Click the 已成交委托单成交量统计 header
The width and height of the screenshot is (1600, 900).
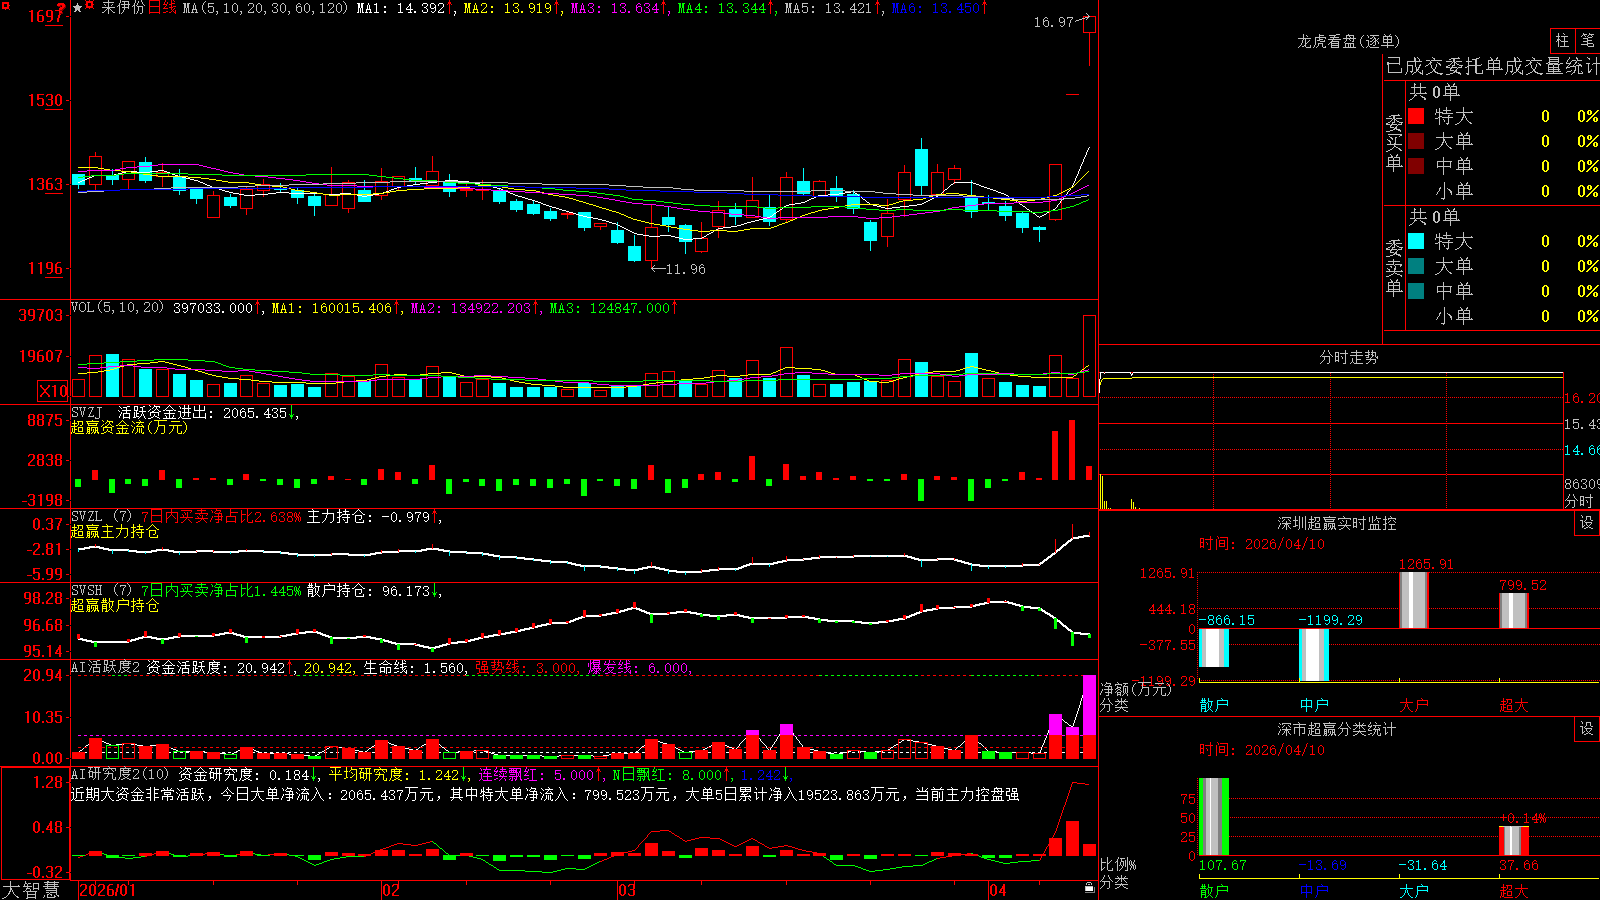pos(1492,66)
